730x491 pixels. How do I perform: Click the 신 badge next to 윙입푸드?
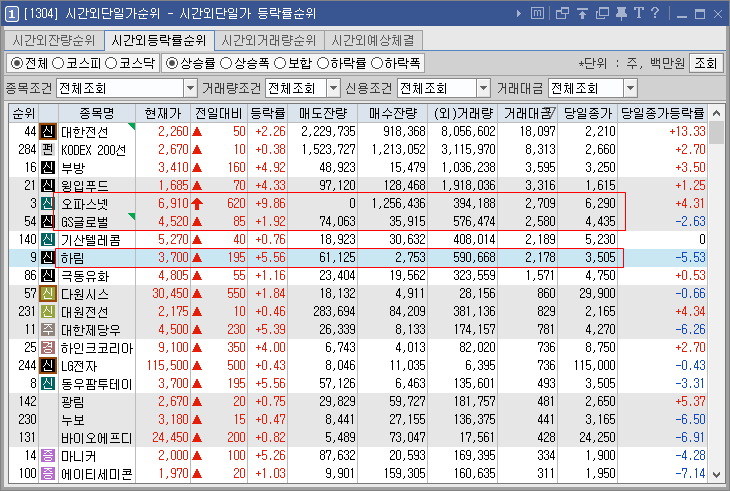tap(48, 186)
